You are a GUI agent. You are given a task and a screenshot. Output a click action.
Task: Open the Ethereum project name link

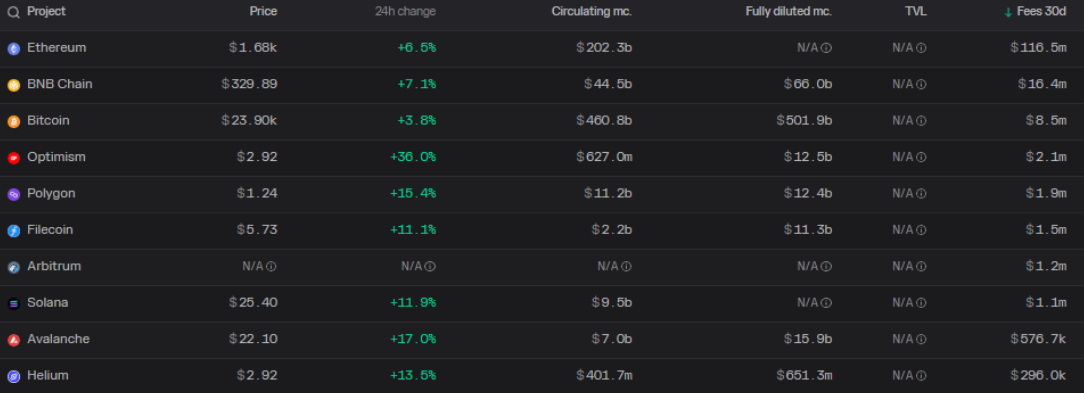pyautogui.click(x=57, y=48)
